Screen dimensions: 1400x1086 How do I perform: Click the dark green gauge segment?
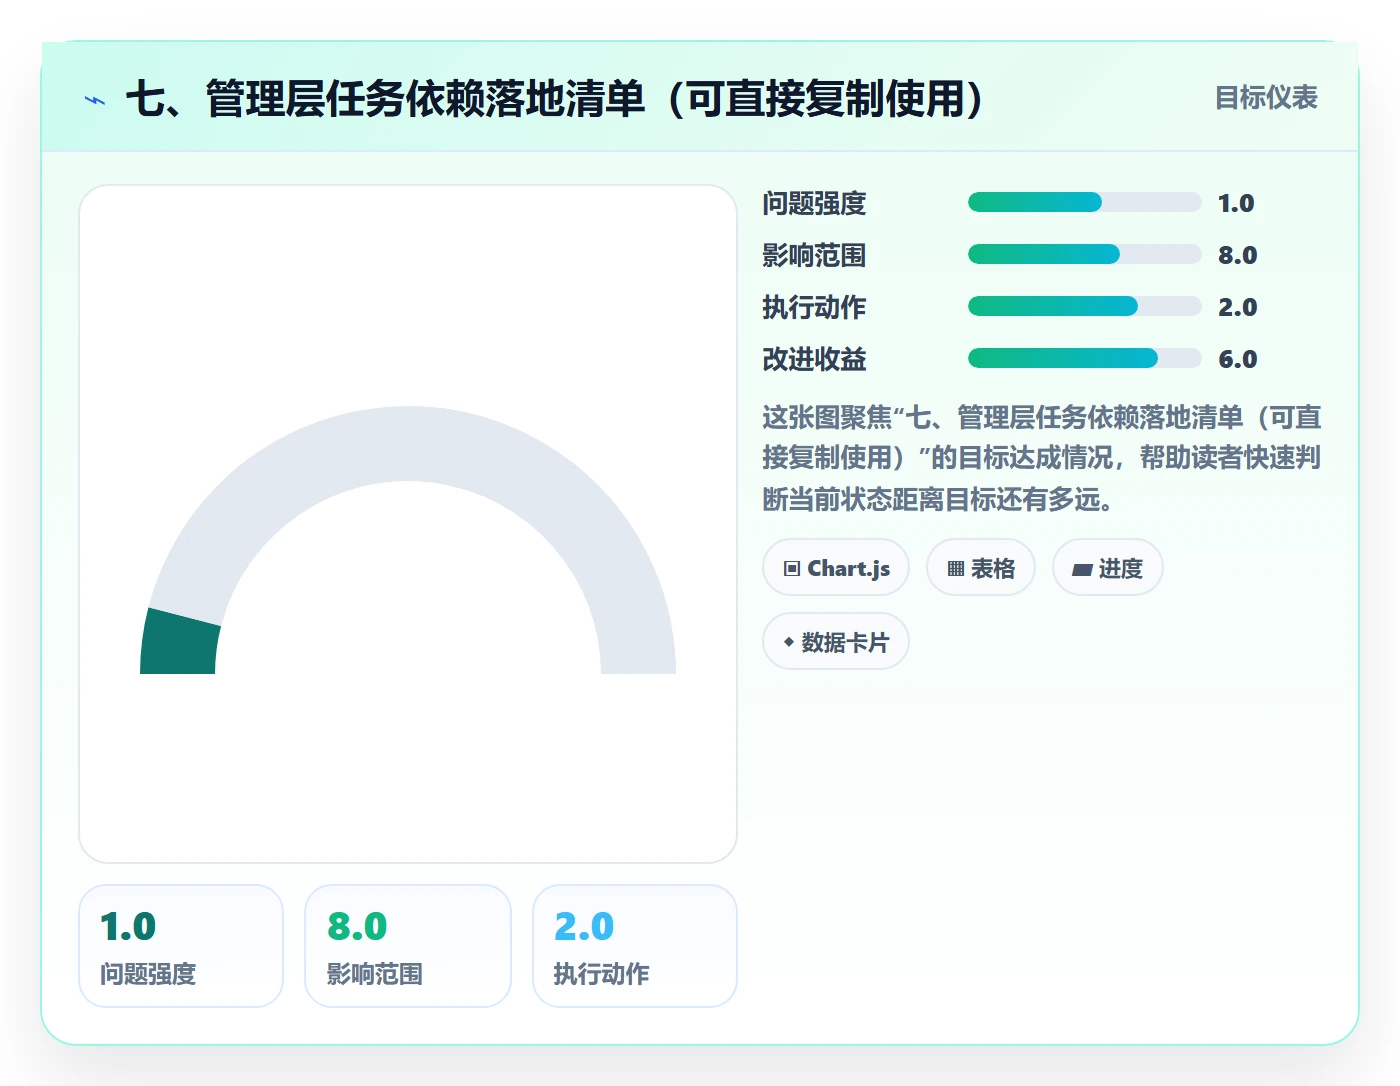(x=180, y=643)
